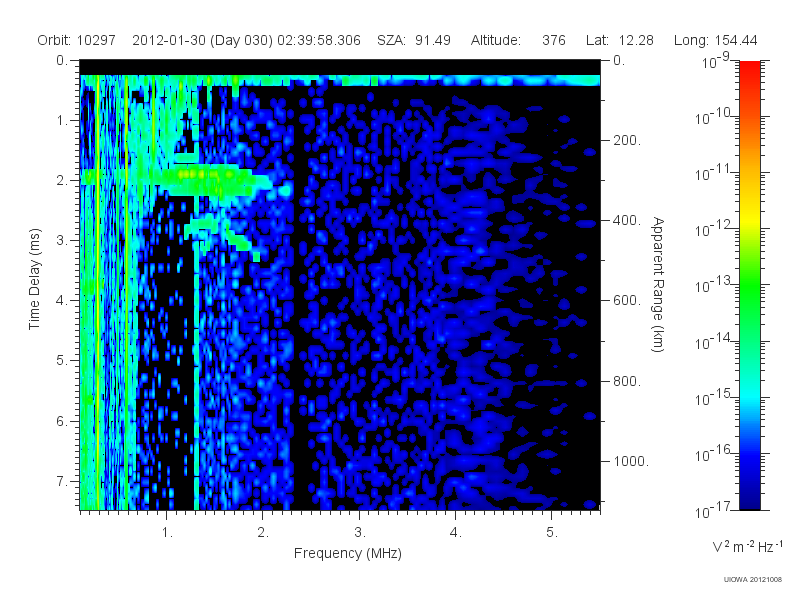Click the 'Lat: 12.28' value
The height and width of the screenshot is (600, 800).
pos(620,40)
